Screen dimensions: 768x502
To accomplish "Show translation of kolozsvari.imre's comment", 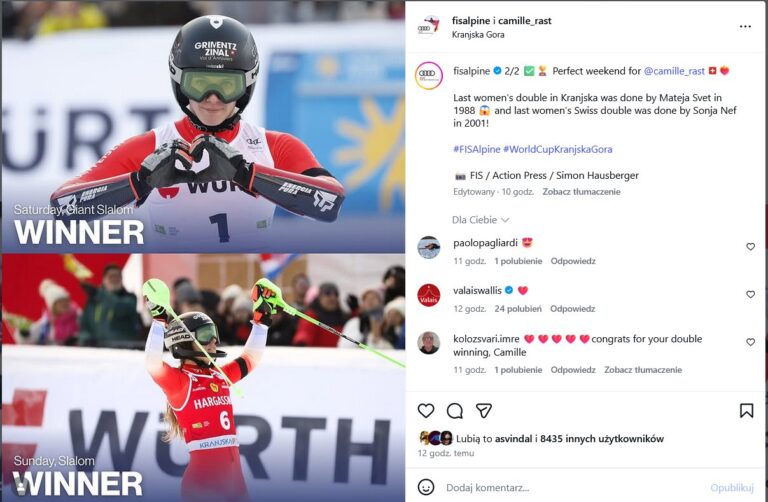I will pyautogui.click(x=643, y=370).
